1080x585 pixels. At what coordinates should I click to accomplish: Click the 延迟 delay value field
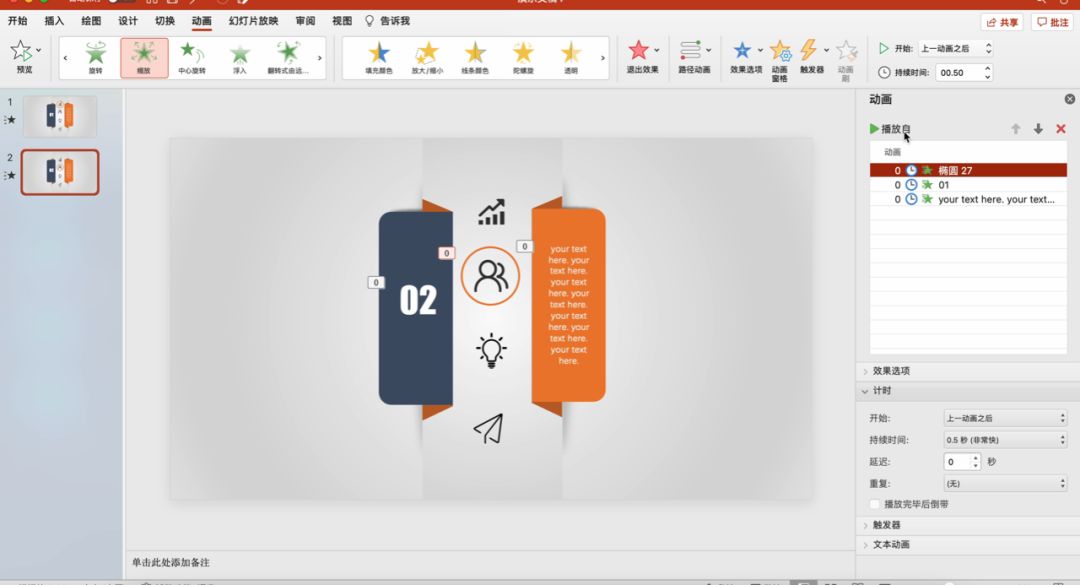[957, 462]
